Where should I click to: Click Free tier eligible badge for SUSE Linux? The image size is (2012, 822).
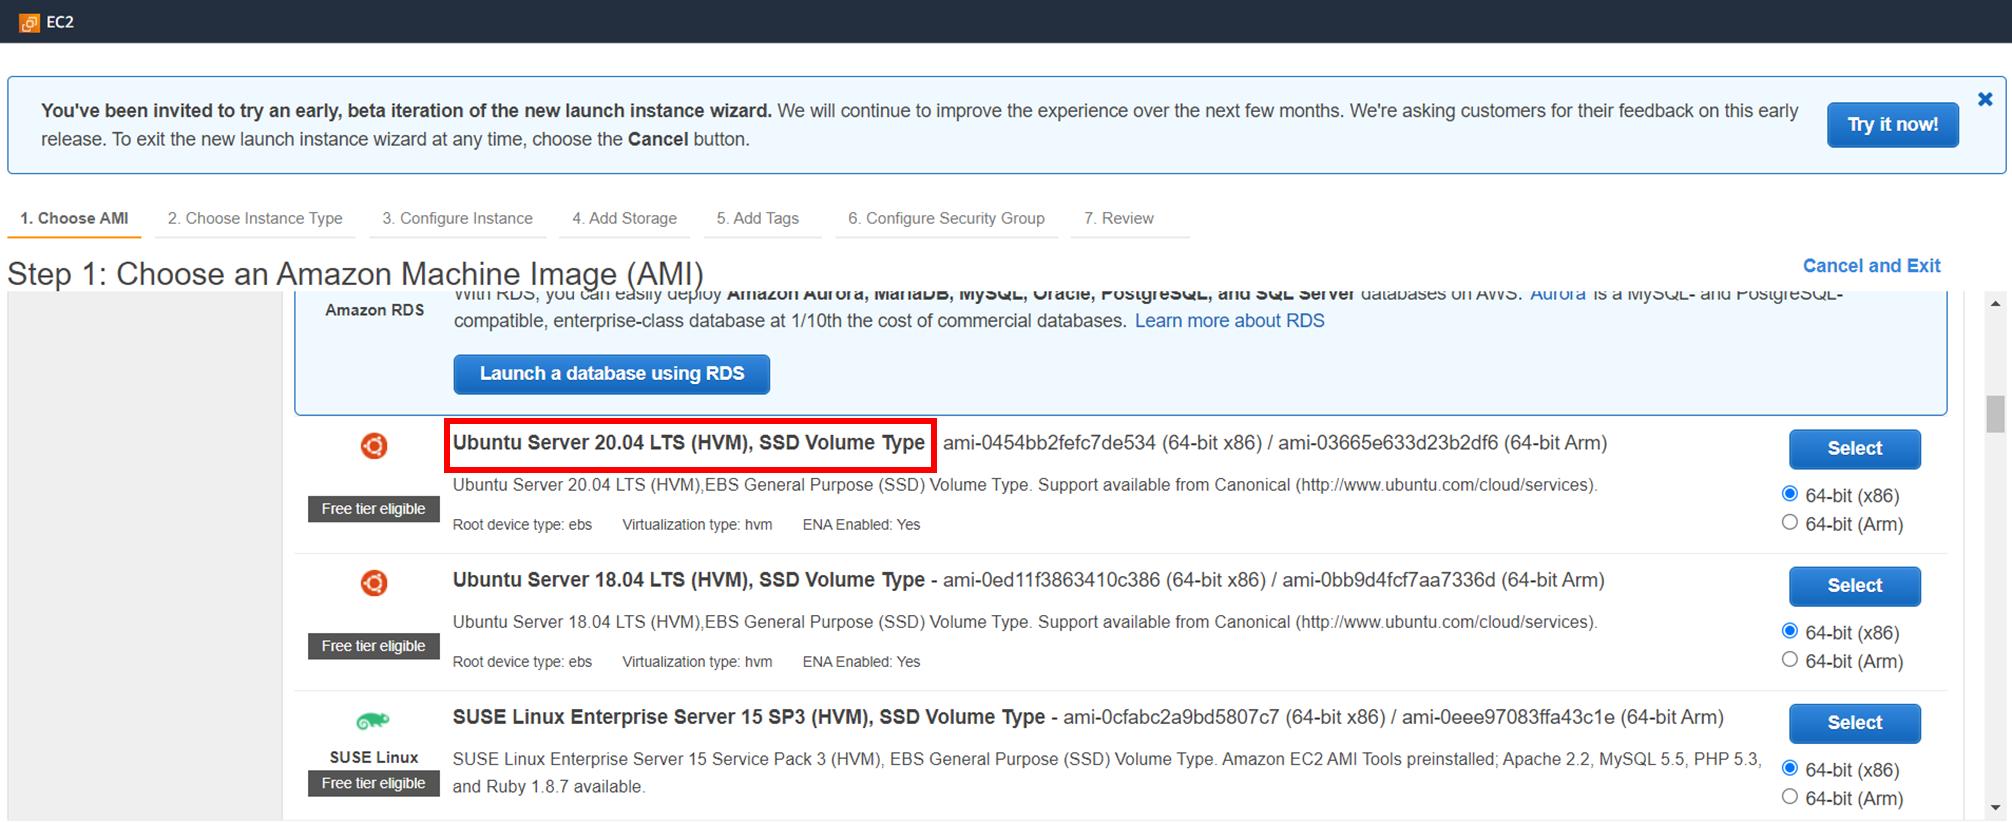click(373, 783)
